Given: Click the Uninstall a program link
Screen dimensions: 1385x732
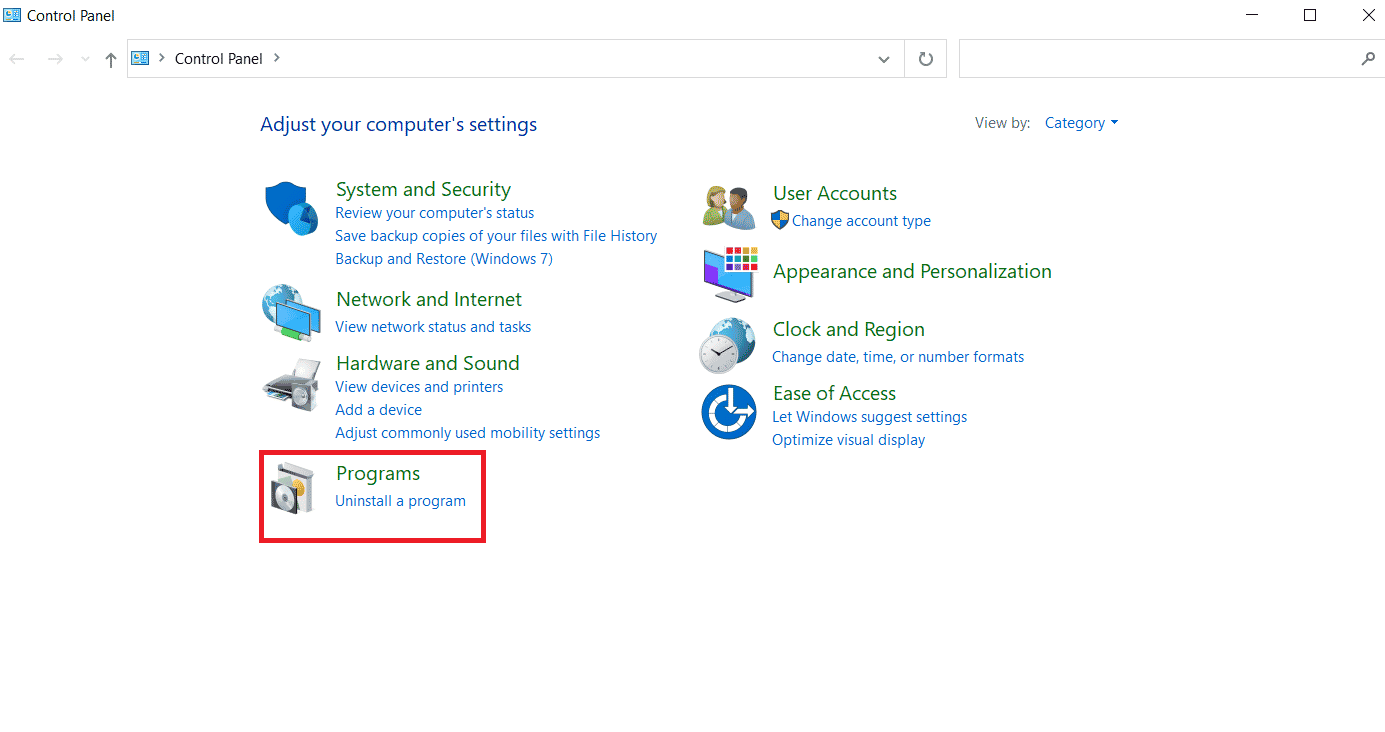Looking at the screenshot, I should 400,501.
